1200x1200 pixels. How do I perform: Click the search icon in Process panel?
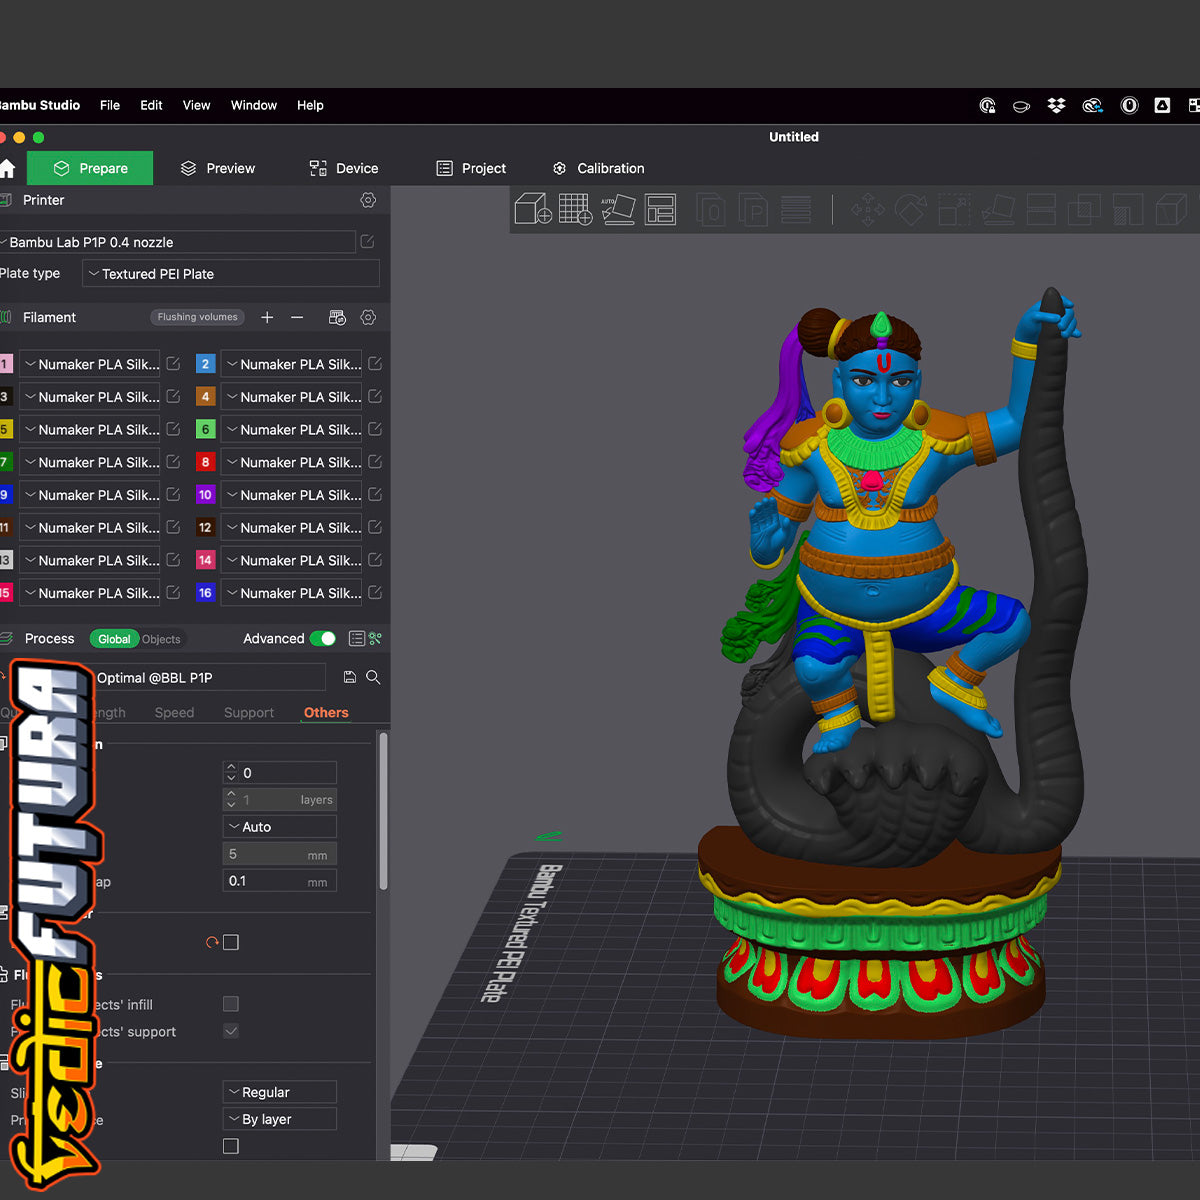click(373, 677)
